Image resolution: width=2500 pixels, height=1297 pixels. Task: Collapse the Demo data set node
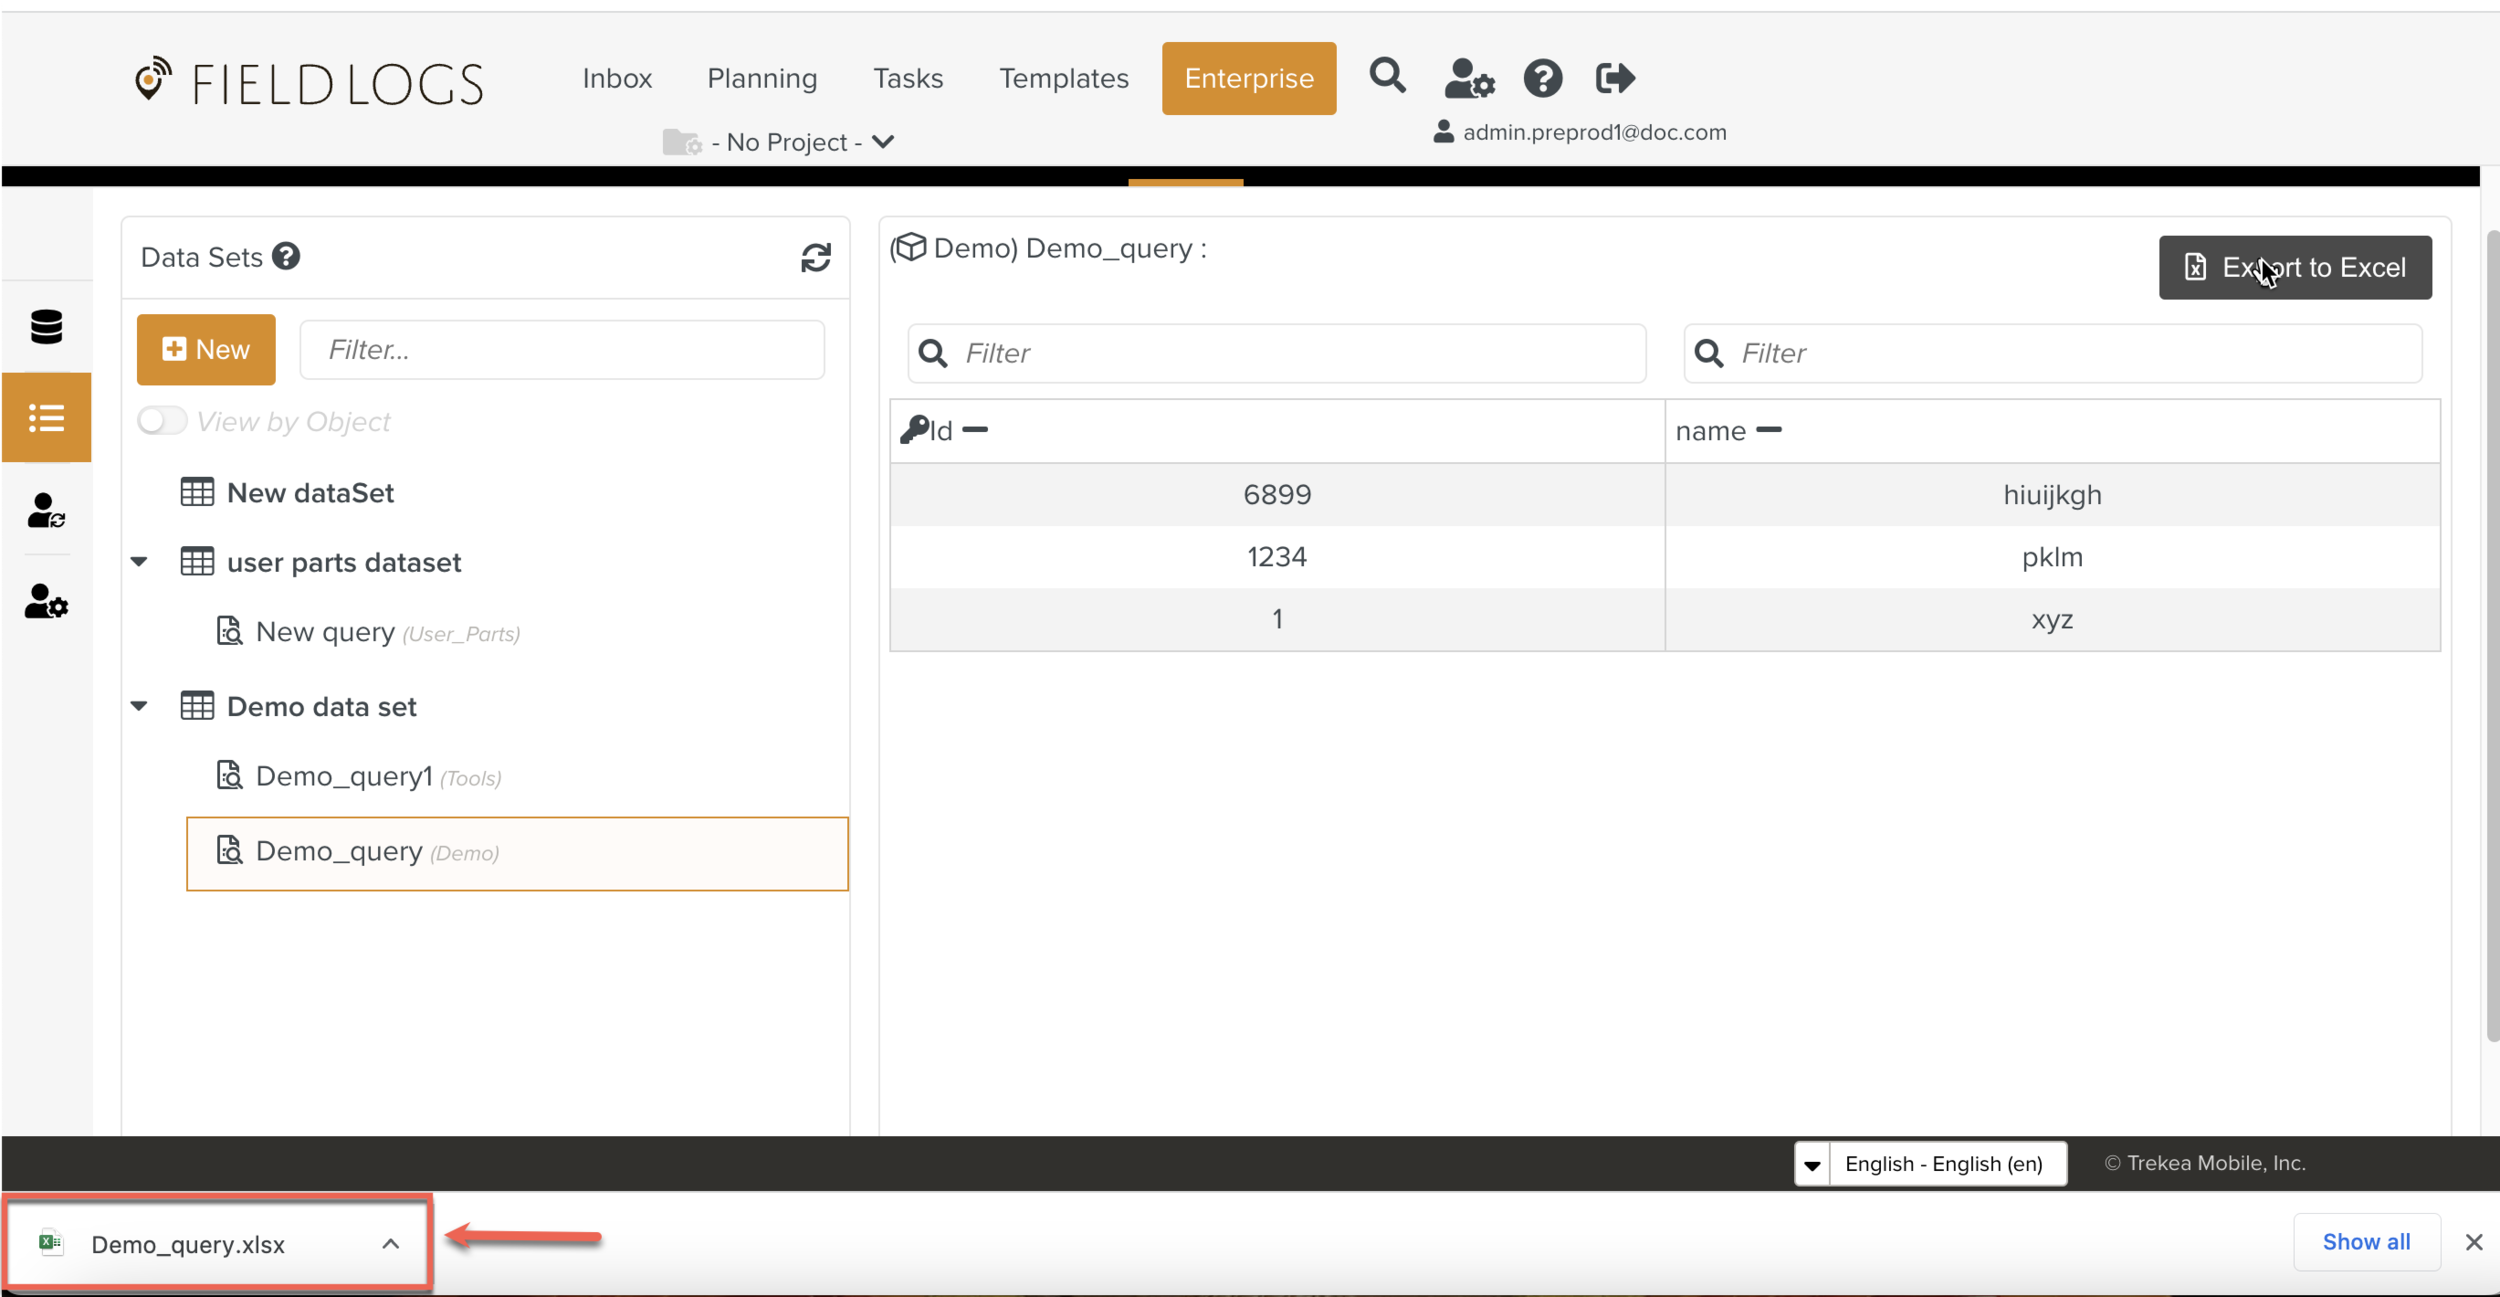[140, 706]
